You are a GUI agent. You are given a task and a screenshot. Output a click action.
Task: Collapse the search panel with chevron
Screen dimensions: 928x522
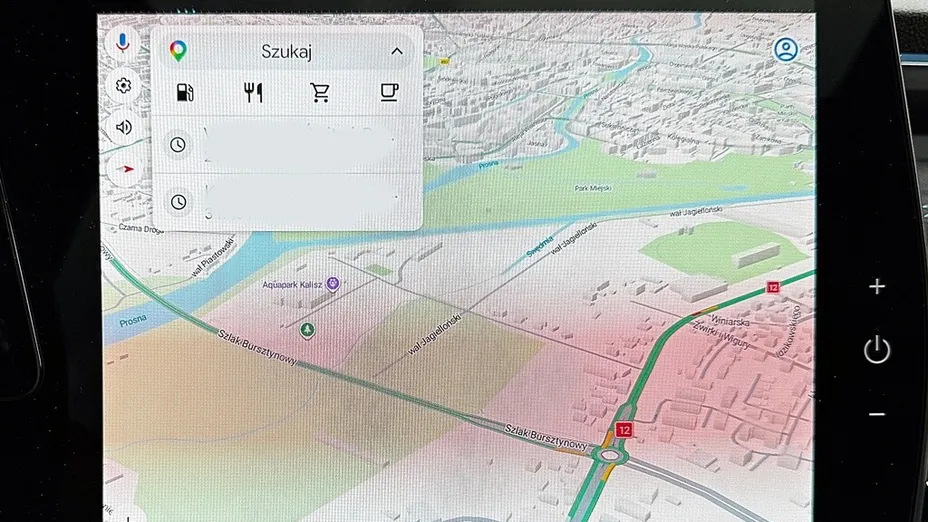(x=397, y=51)
